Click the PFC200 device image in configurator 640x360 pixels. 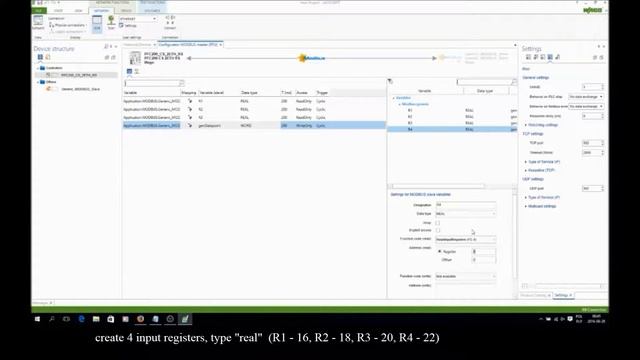tap(135, 58)
